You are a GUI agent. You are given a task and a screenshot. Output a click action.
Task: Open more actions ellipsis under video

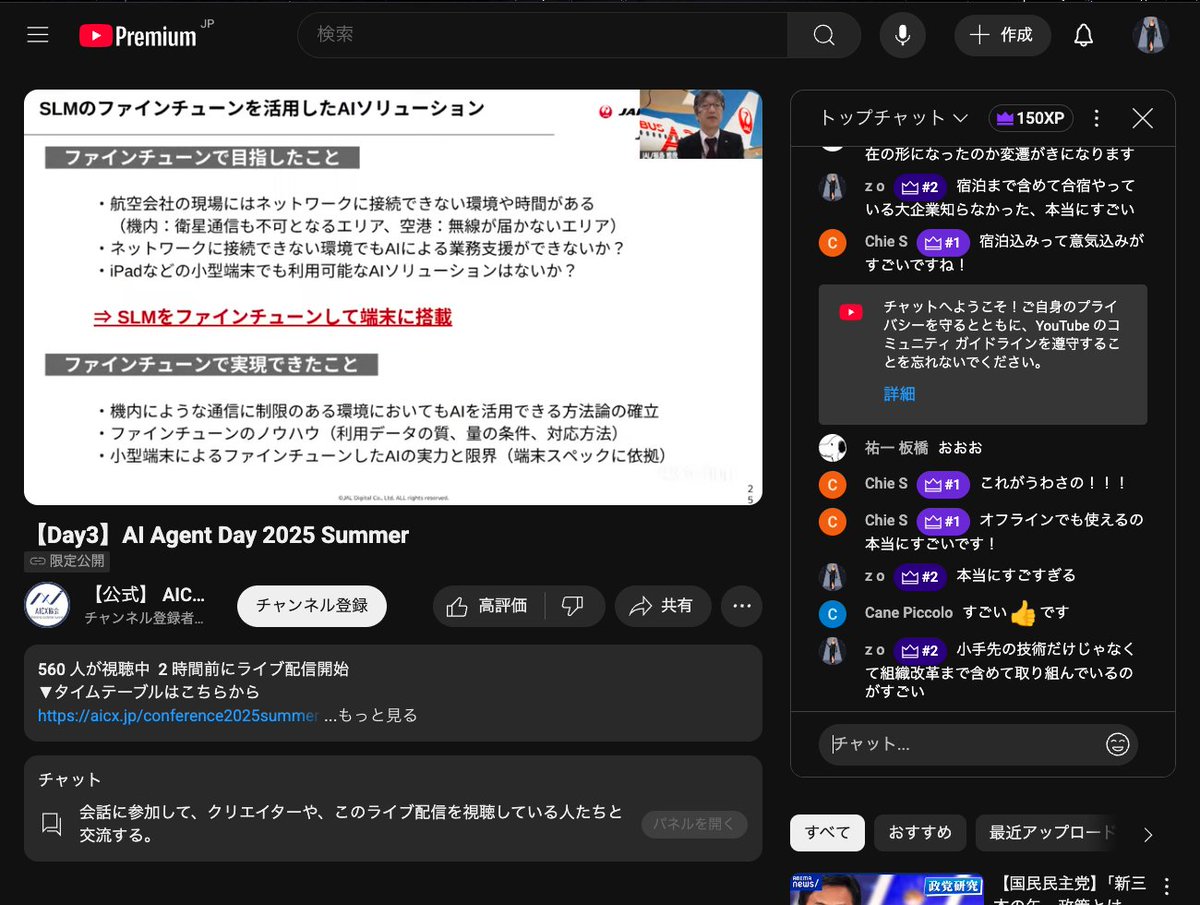[x=741, y=606]
